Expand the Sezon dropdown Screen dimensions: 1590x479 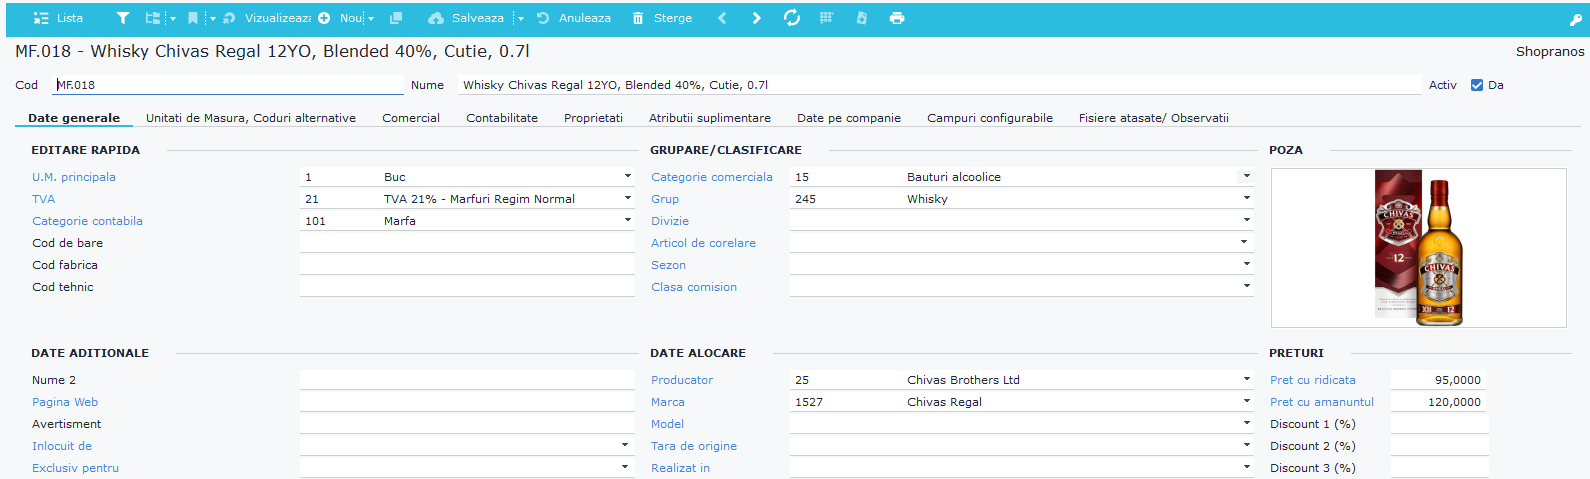click(1247, 264)
